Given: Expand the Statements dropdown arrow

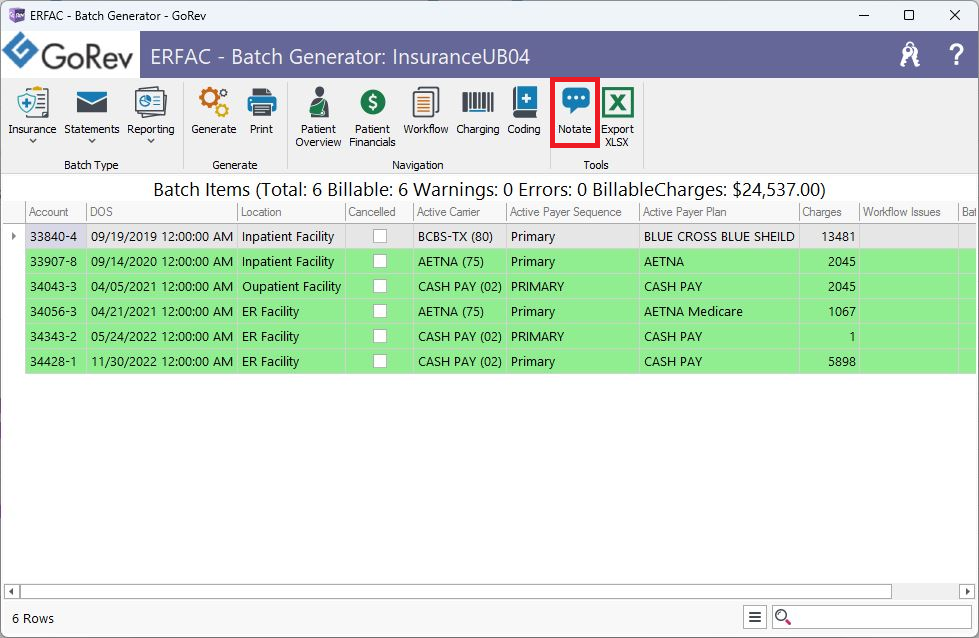Looking at the screenshot, I should pos(91,141).
